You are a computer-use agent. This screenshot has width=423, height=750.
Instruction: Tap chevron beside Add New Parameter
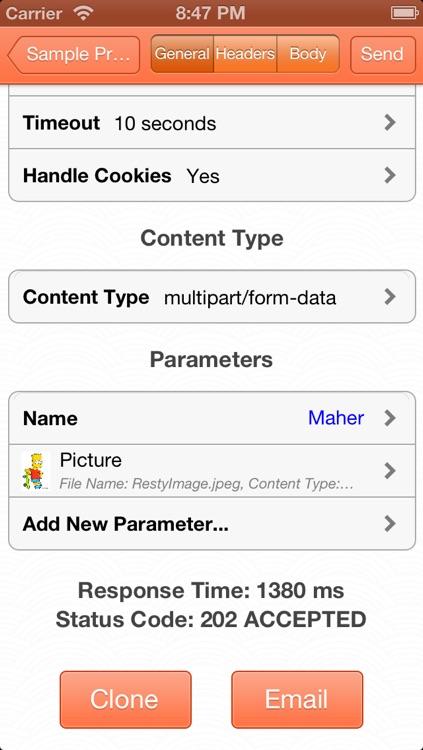pyautogui.click(x=390, y=524)
